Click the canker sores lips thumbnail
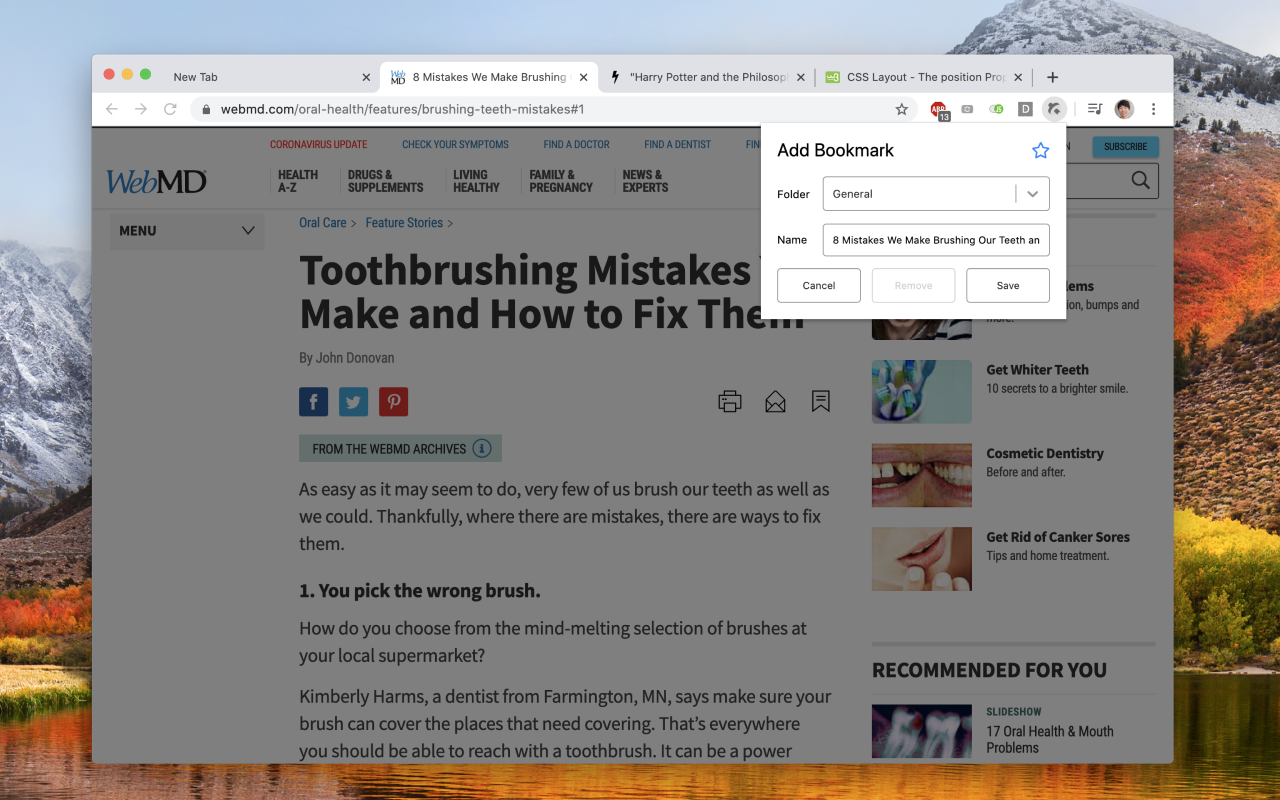Image resolution: width=1280 pixels, height=800 pixels. click(x=922, y=559)
